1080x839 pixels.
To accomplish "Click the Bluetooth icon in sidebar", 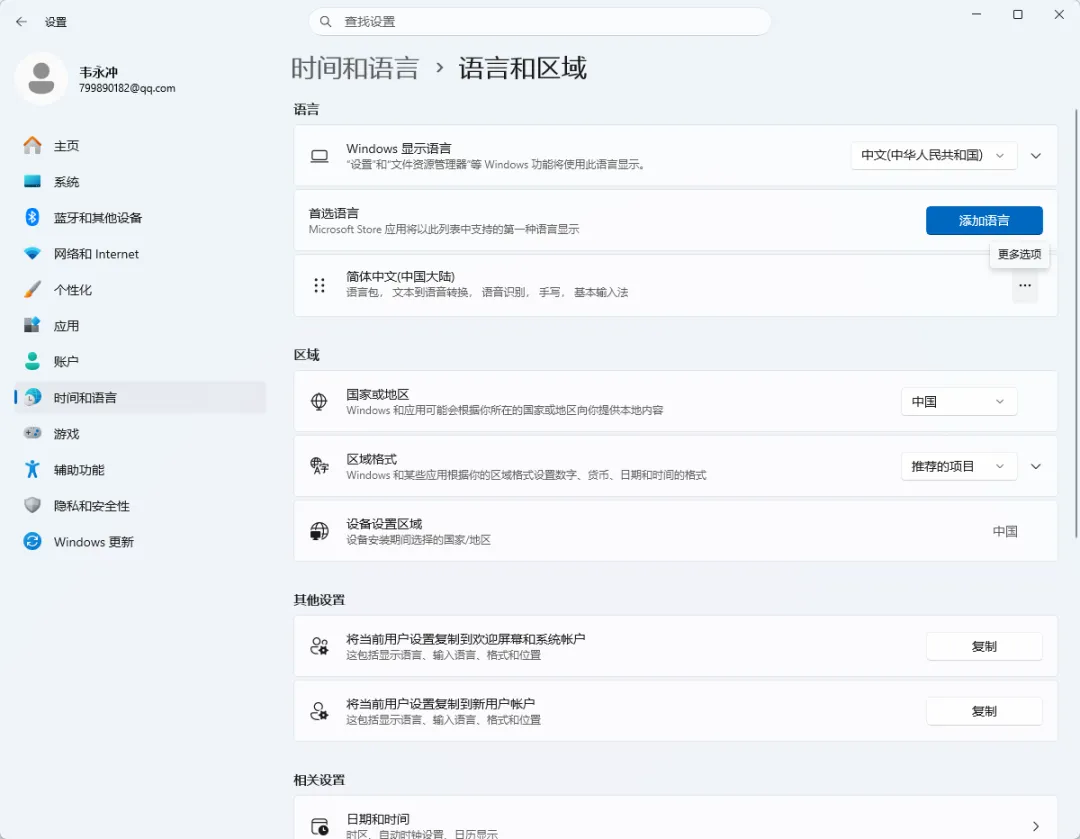I will coord(32,218).
